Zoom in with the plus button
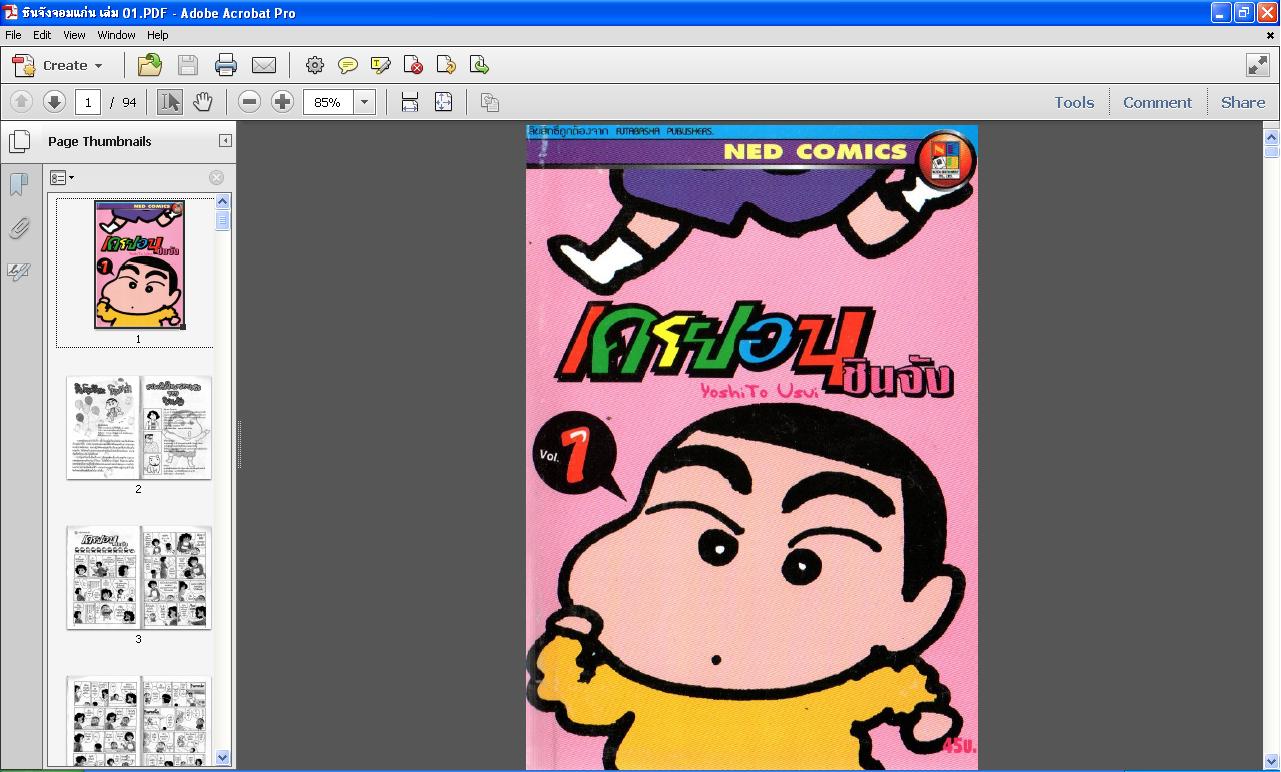 tap(283, 101)
